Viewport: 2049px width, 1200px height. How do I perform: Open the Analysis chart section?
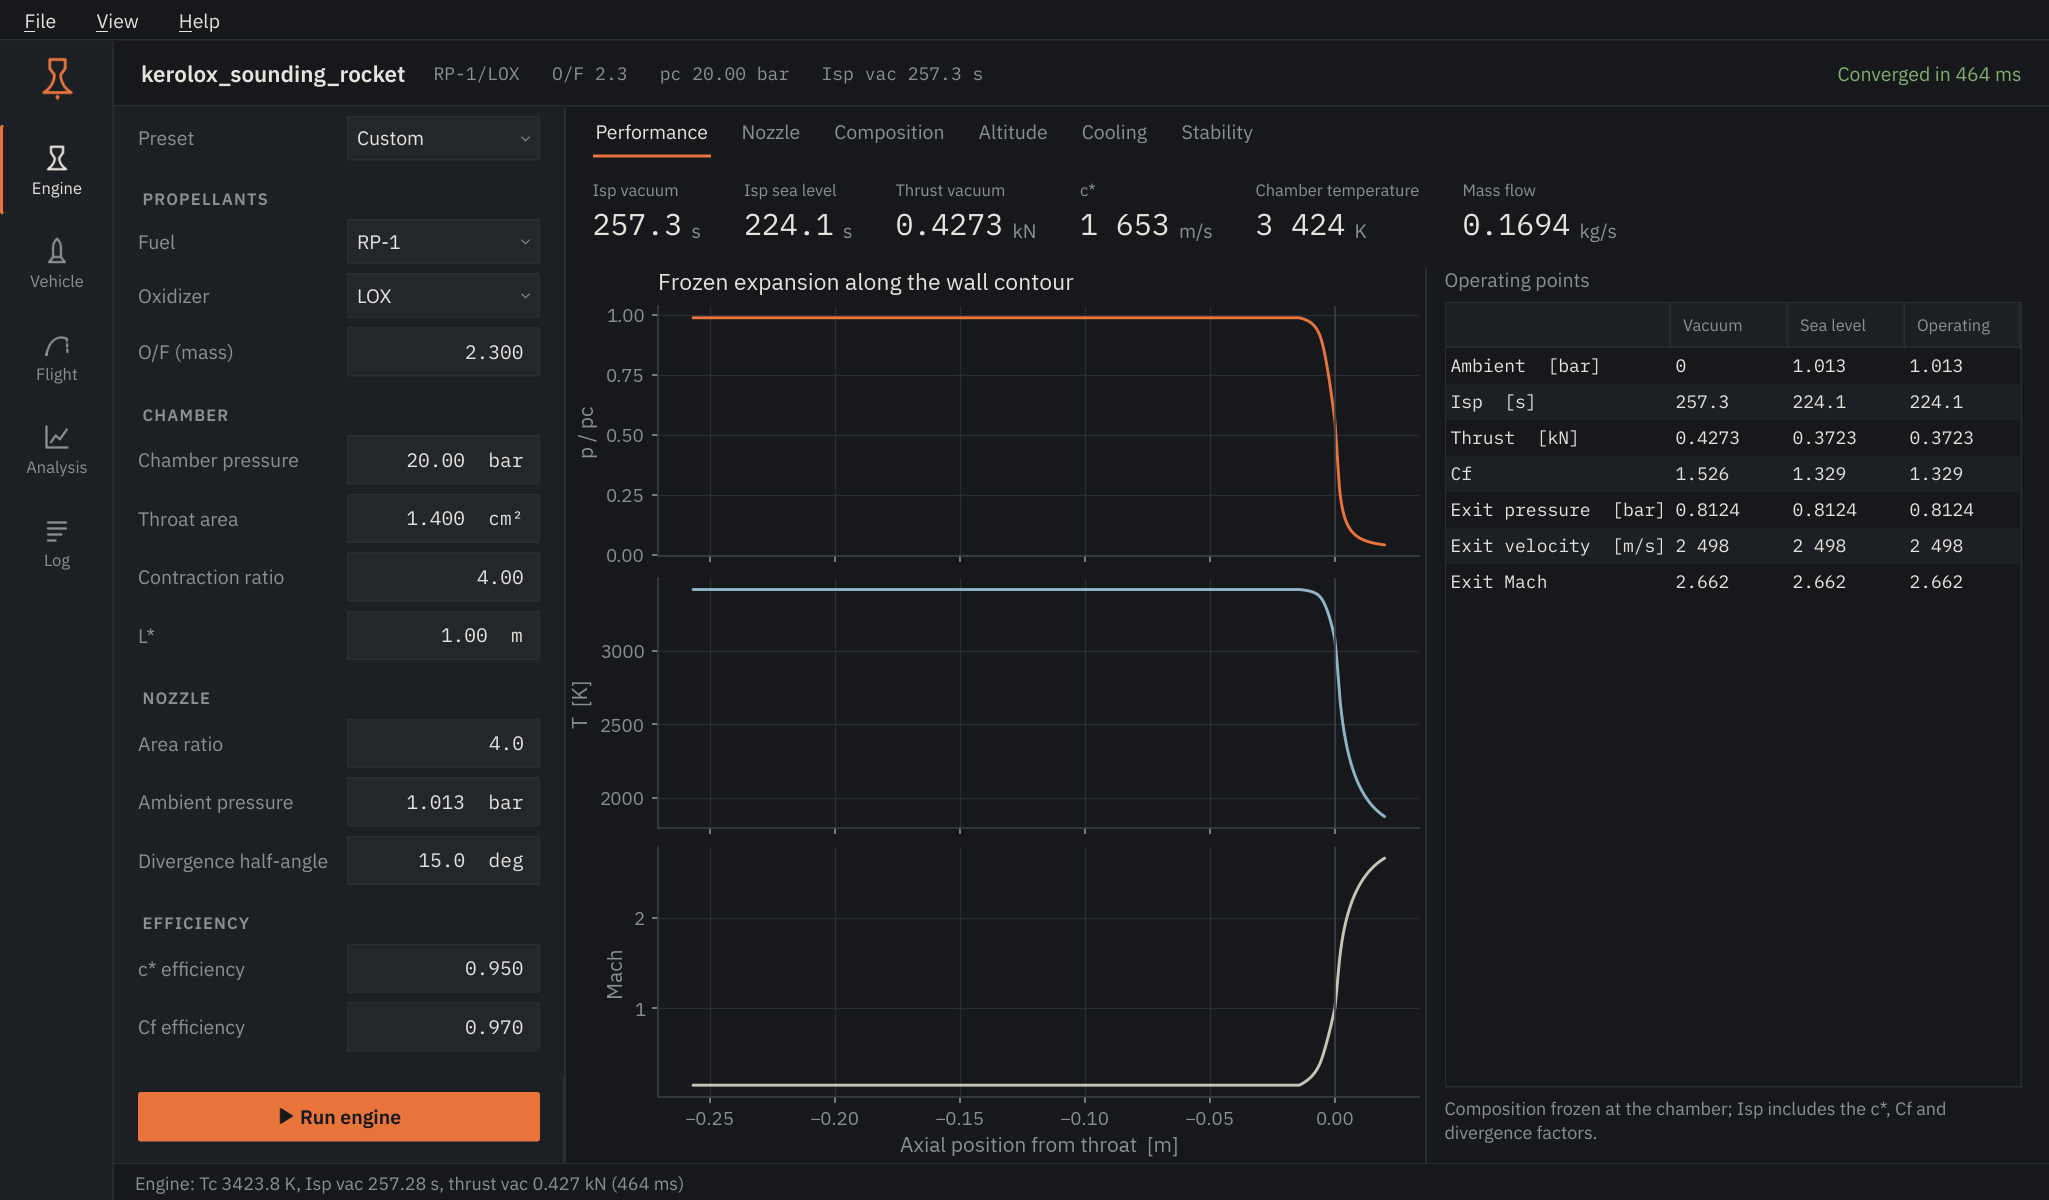pyautogui.click(x=57, y=449)
